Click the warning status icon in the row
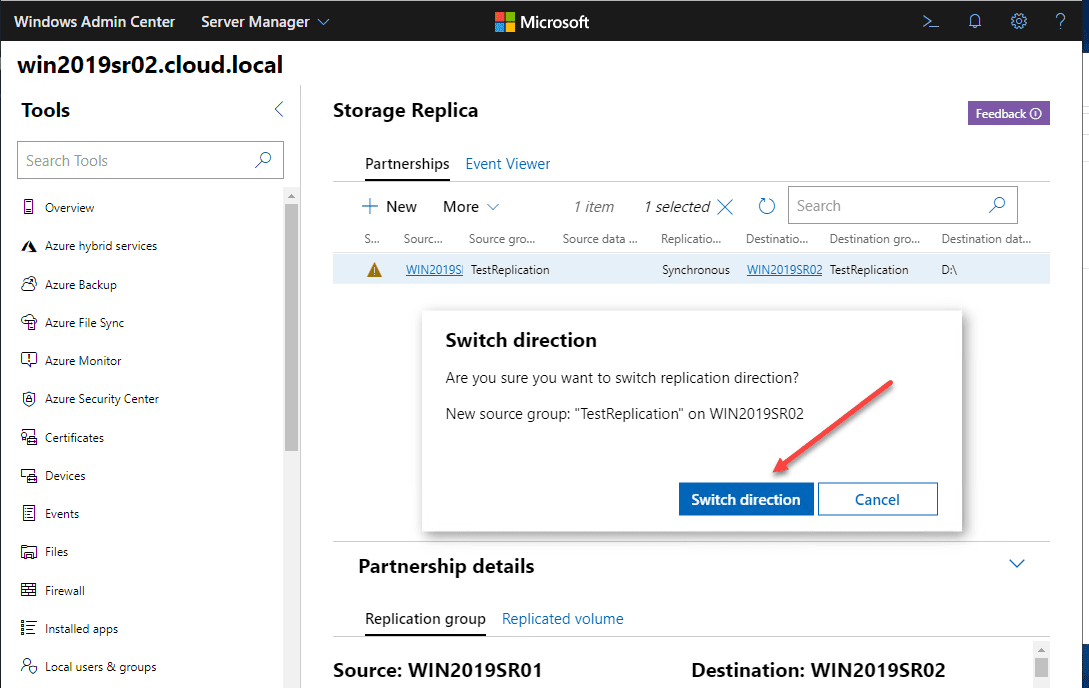1089x688 pixels. point(375,270)
